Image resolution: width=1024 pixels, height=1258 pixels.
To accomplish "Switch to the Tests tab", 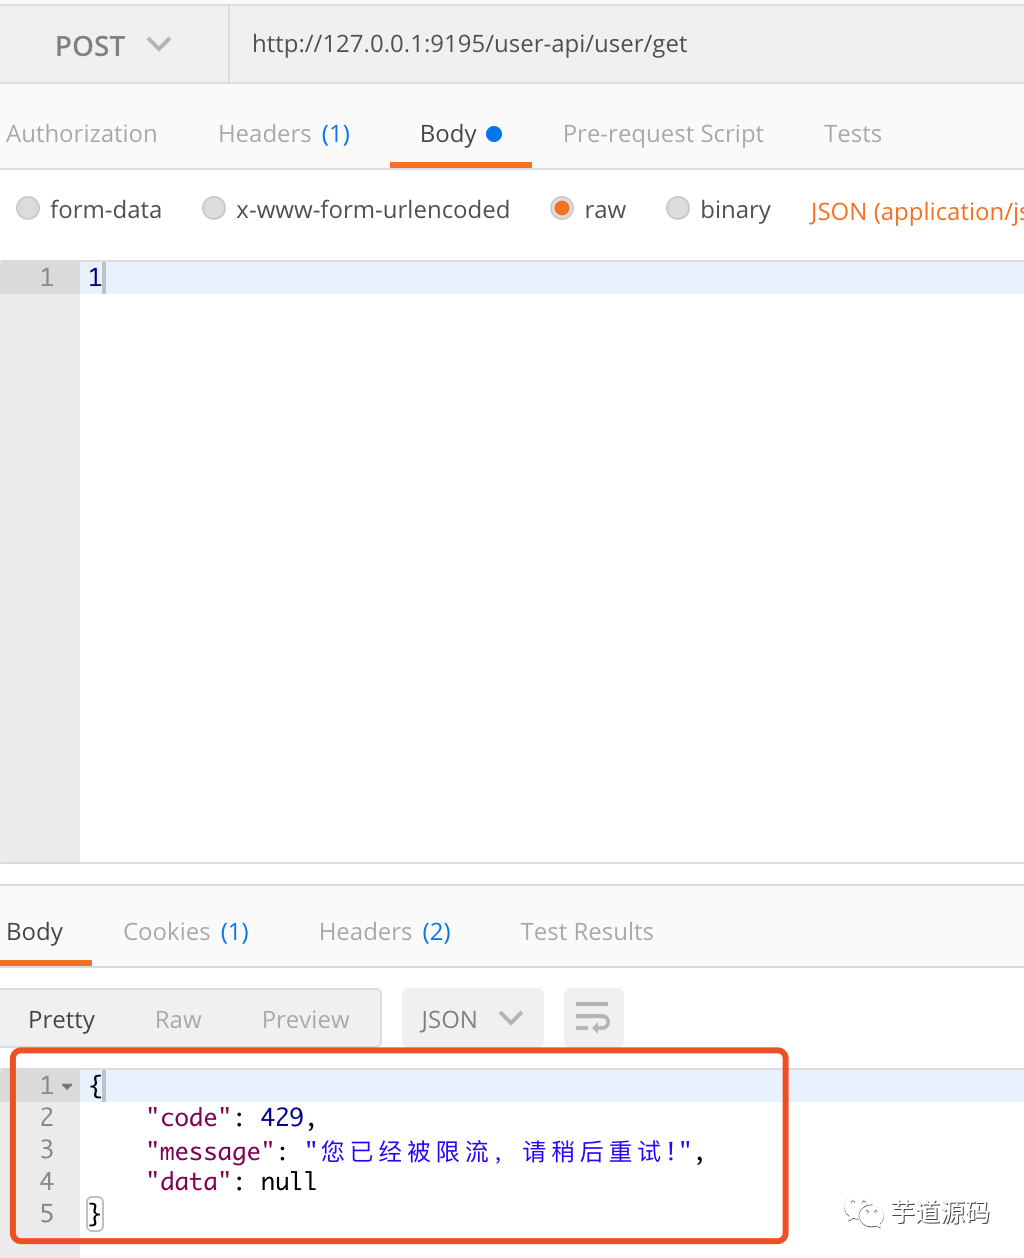I will pyautogui.click(x=852, y=134).
